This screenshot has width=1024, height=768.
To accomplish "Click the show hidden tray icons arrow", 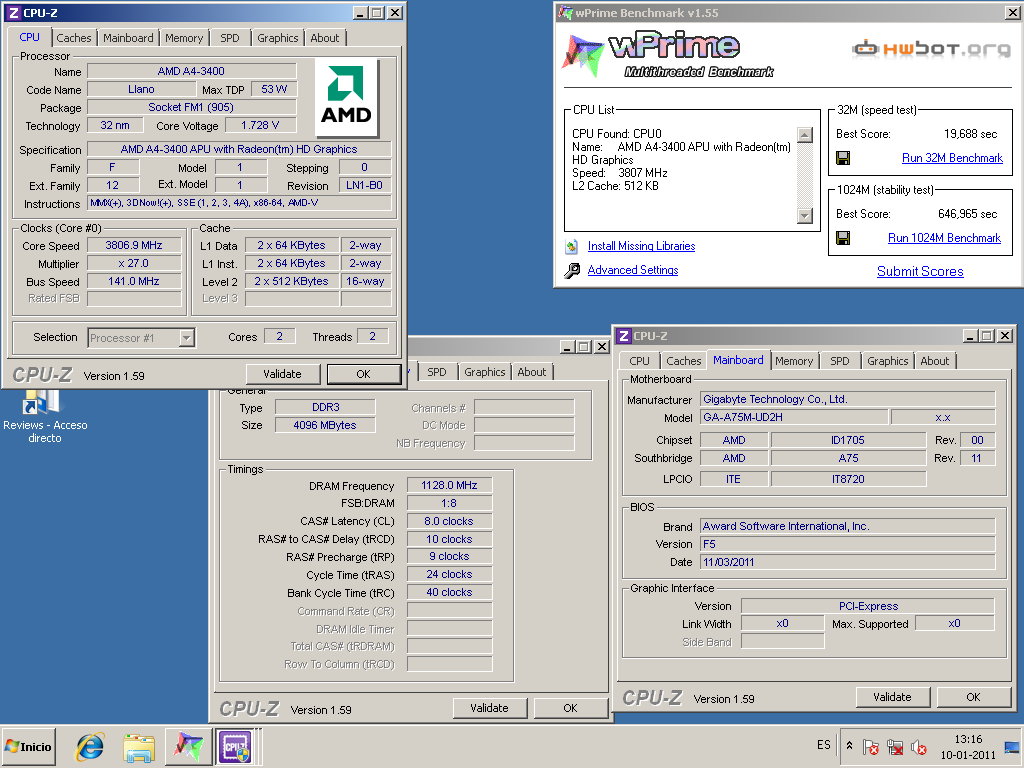I will pyautogui.click(x=849, y=745).
